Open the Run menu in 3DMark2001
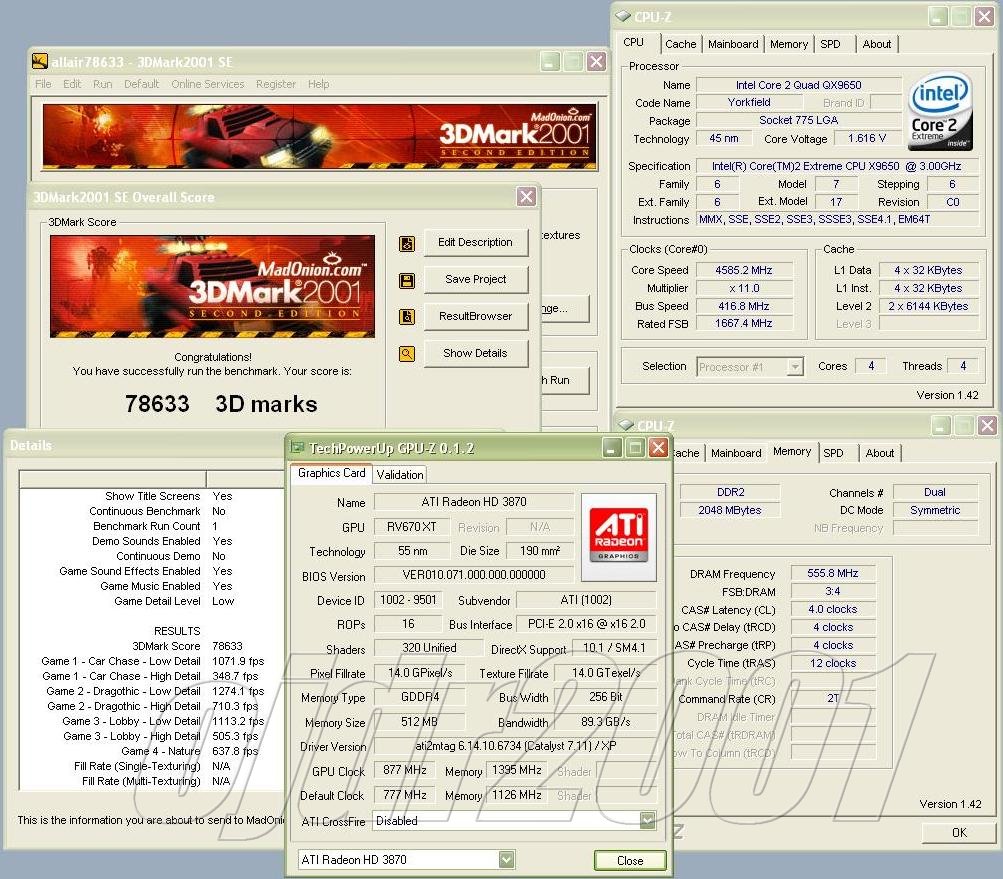Viewport: 1003px width, 879px height. 102,84
